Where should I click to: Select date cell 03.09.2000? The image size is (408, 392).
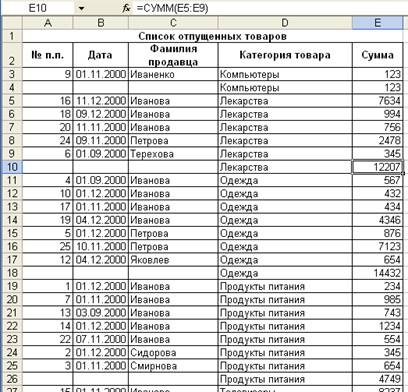click(101, 313)
